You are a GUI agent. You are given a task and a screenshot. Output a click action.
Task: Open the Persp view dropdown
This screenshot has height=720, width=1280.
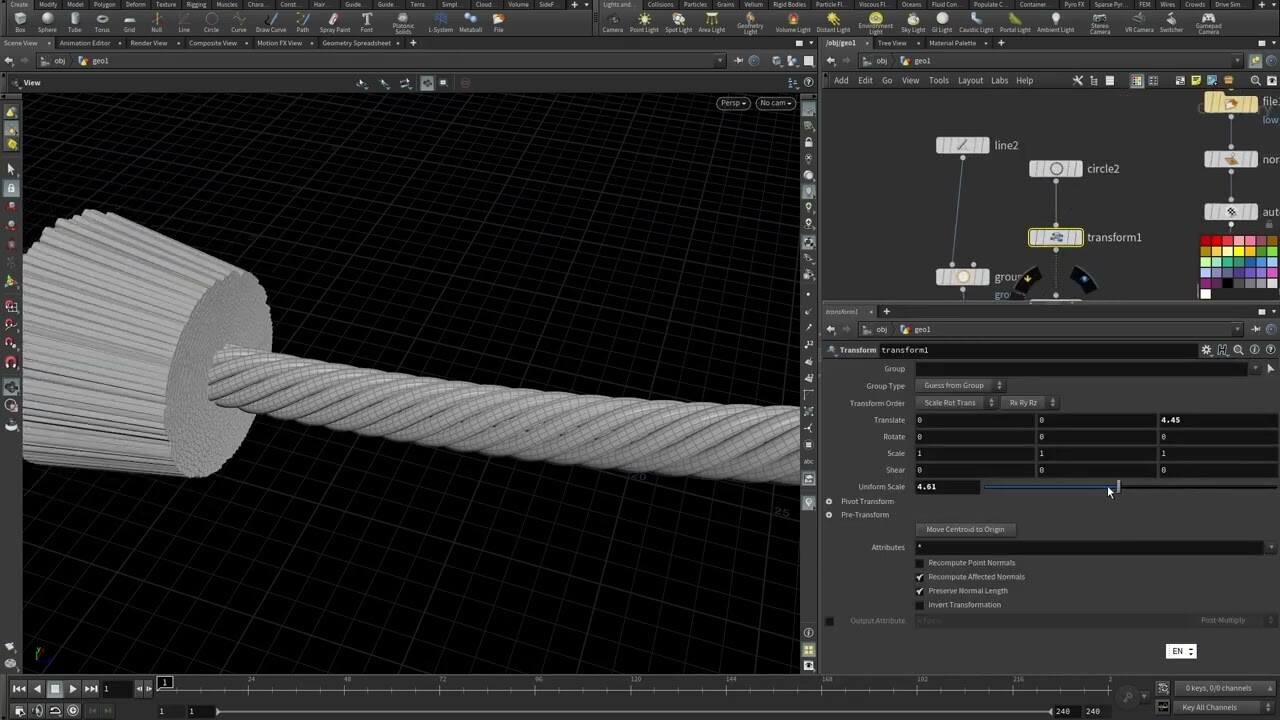tap(733, 103)
